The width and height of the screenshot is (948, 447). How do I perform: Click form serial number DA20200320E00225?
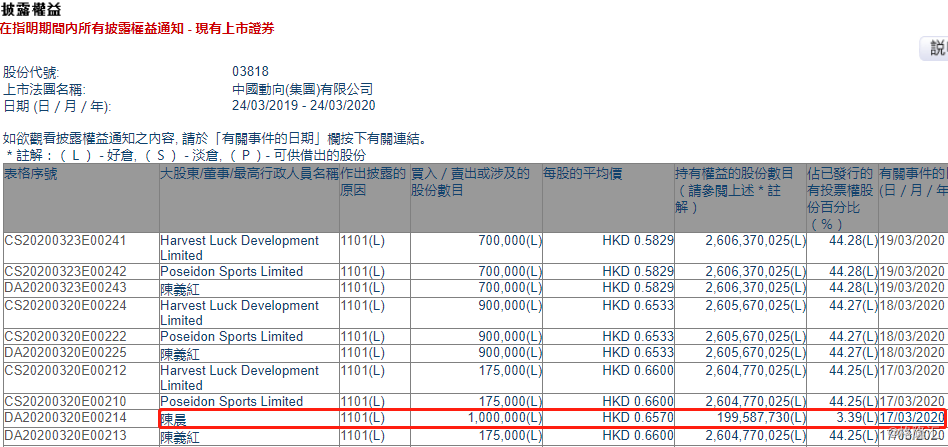pyautogui.click(x=65, y=351)
